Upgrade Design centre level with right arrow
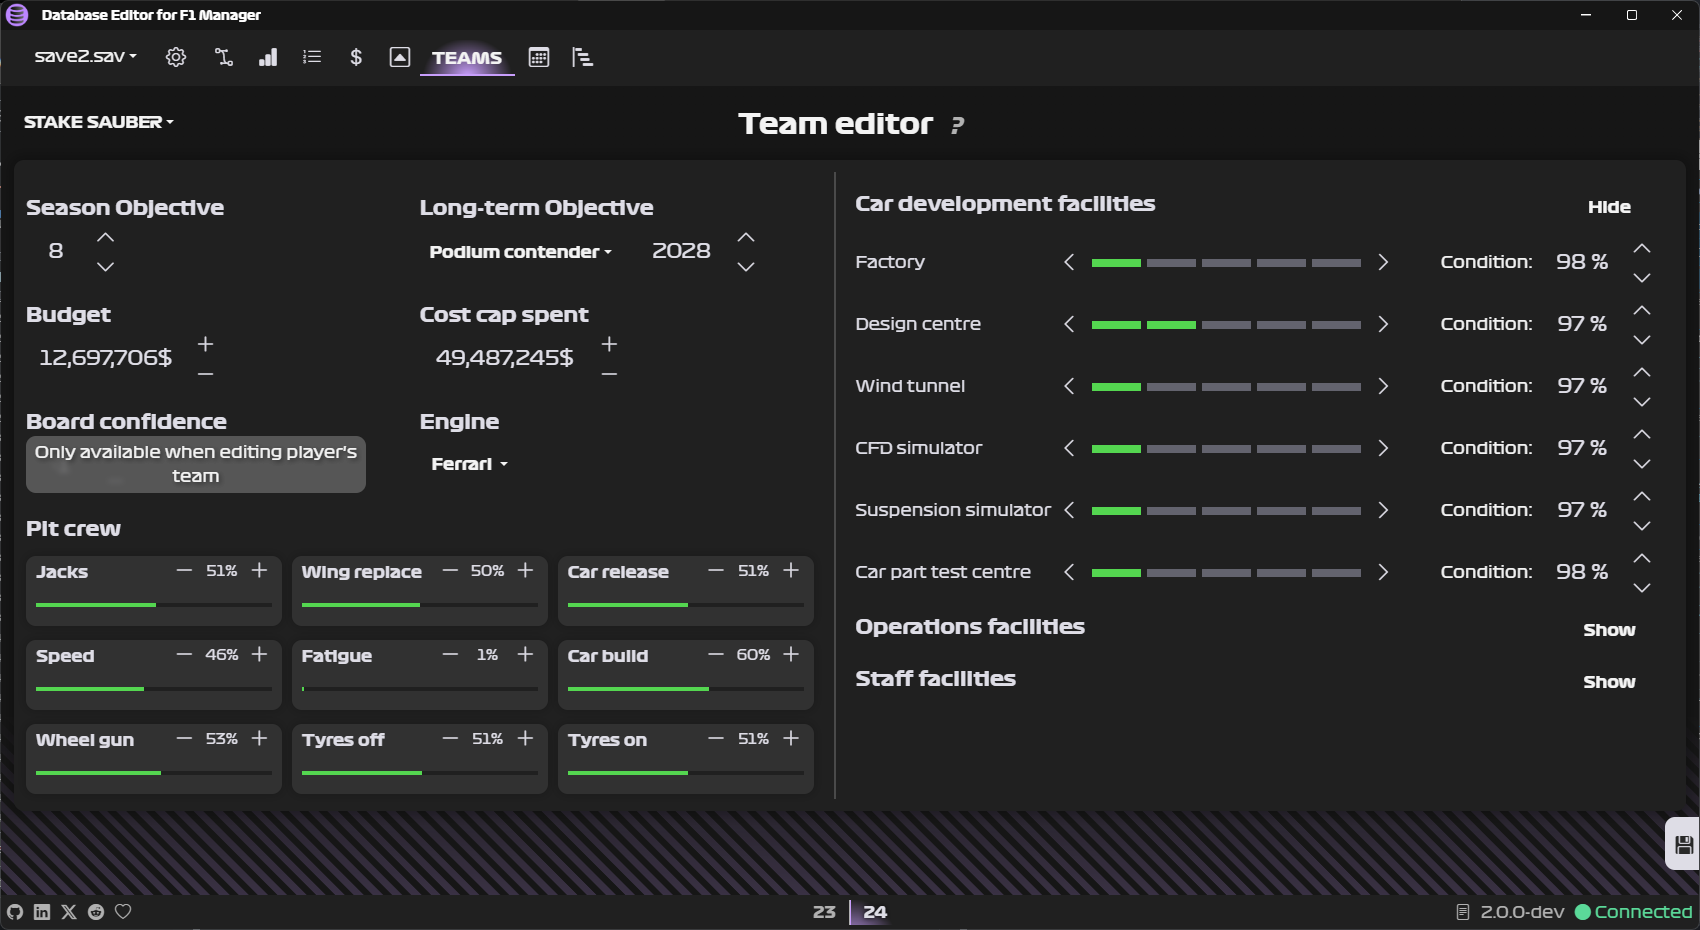 click(x=1383, y=324)
